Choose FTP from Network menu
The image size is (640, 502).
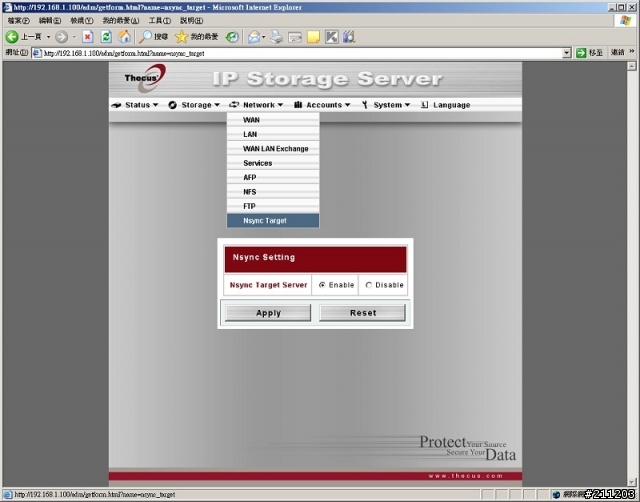point(273,206)
